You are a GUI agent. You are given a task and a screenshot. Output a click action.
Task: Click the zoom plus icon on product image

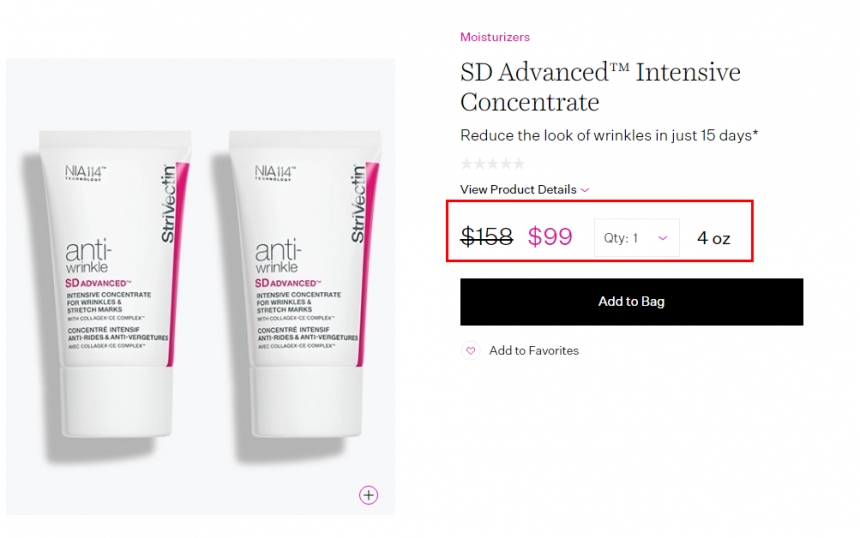(x=369, y=495)
